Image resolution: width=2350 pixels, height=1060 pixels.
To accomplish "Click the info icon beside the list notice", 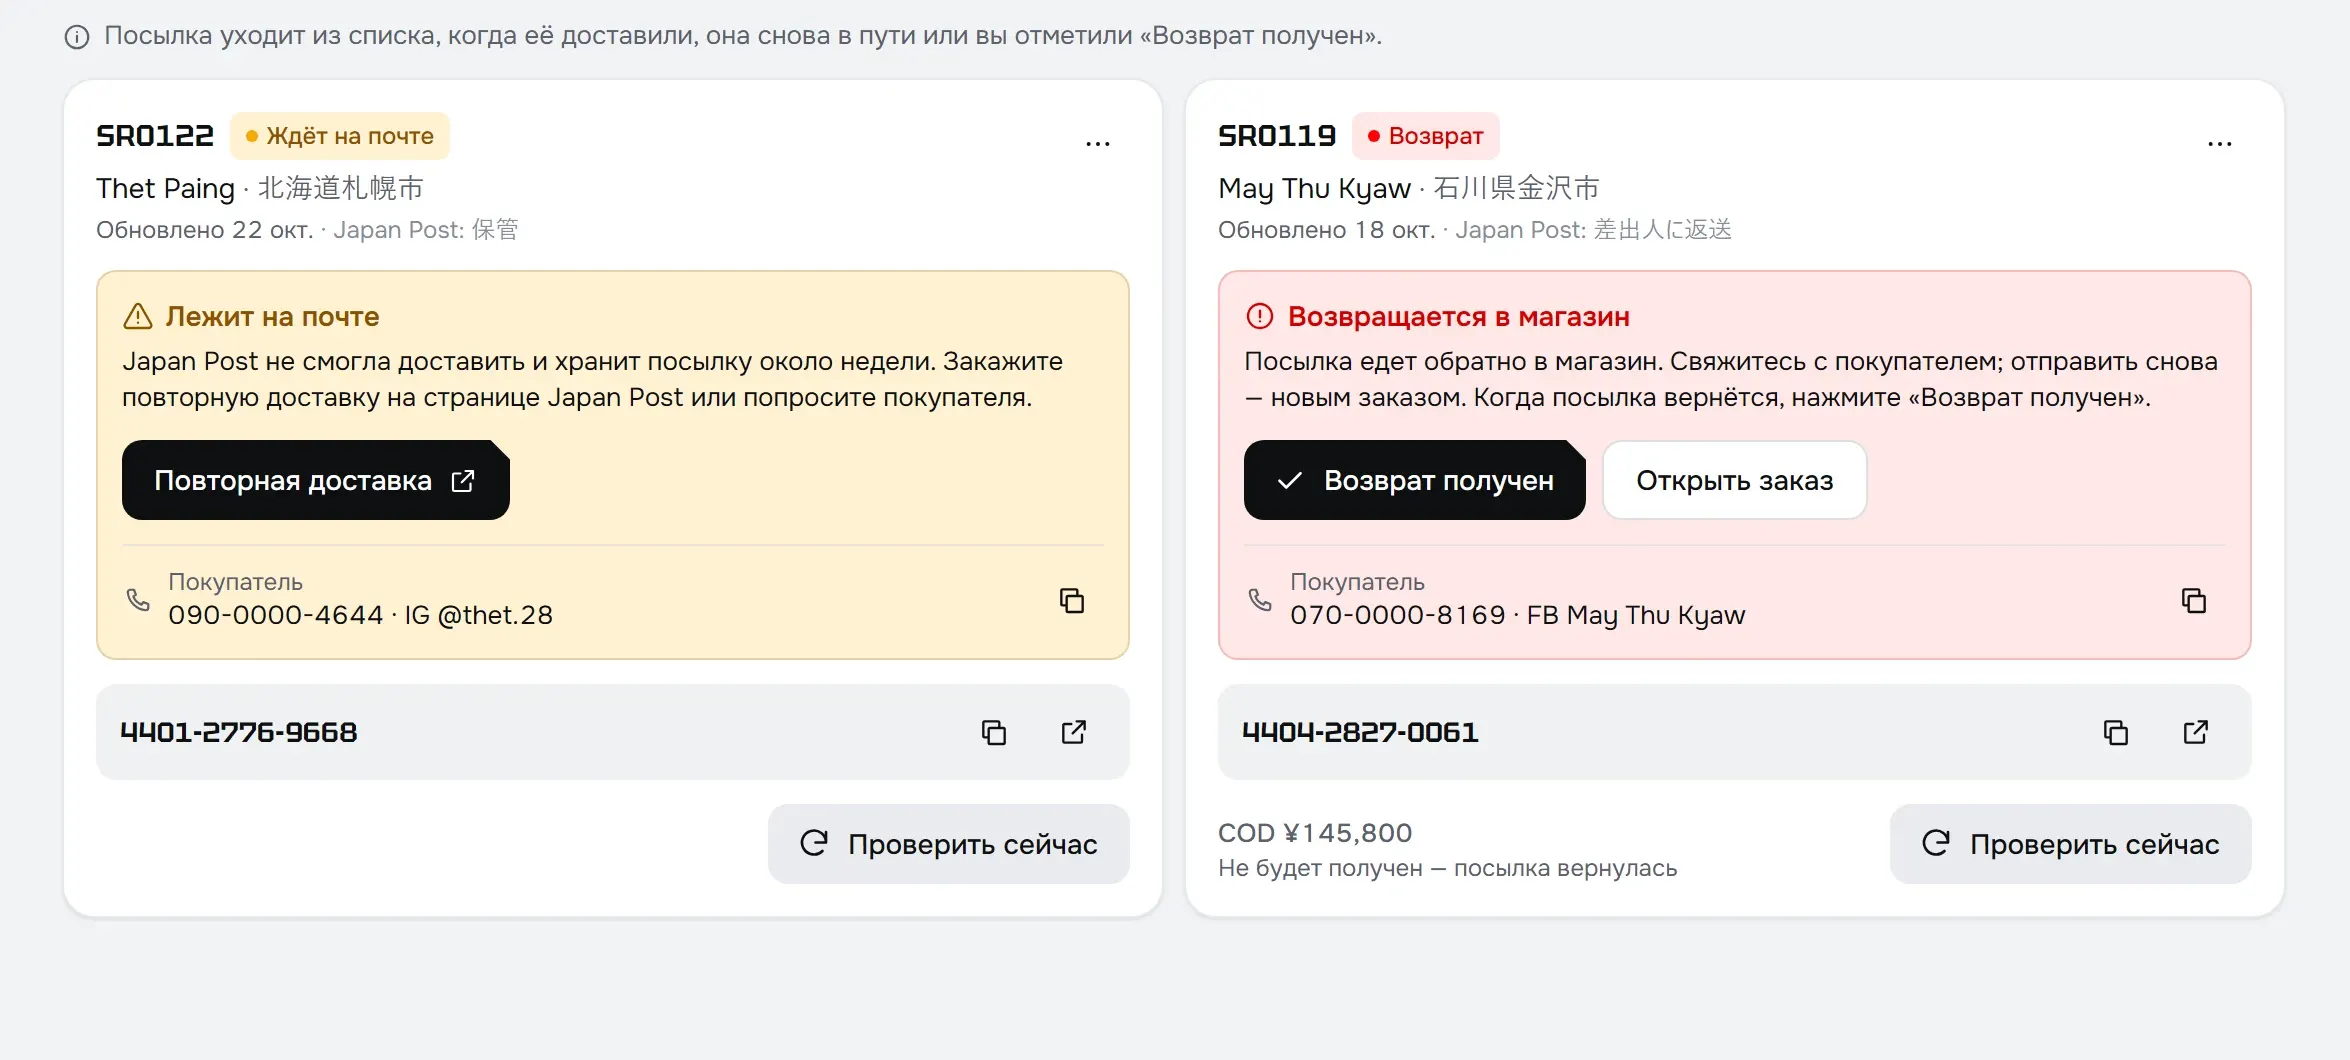I will coord(77,37).
